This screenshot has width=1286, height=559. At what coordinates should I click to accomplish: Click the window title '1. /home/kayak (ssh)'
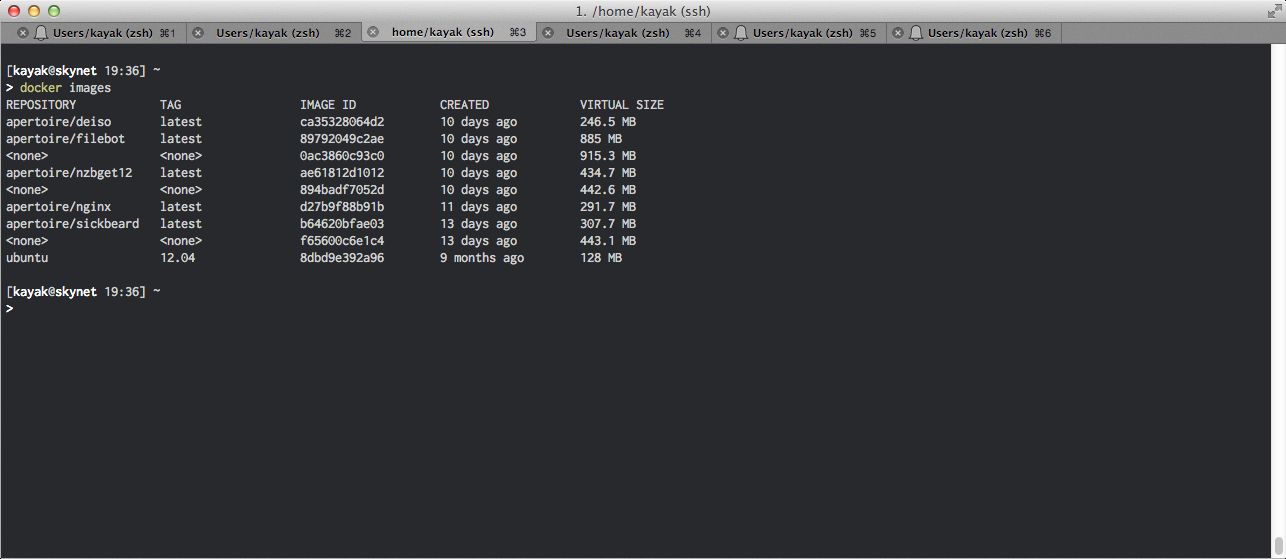(643, 11)
